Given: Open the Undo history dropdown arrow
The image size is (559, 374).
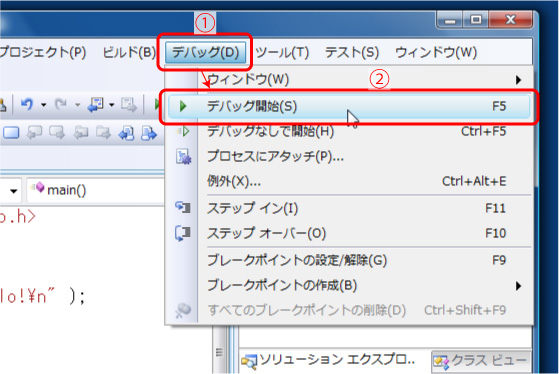Looking at the screenshot, I should pyautogui.click(x=43, y=105).
